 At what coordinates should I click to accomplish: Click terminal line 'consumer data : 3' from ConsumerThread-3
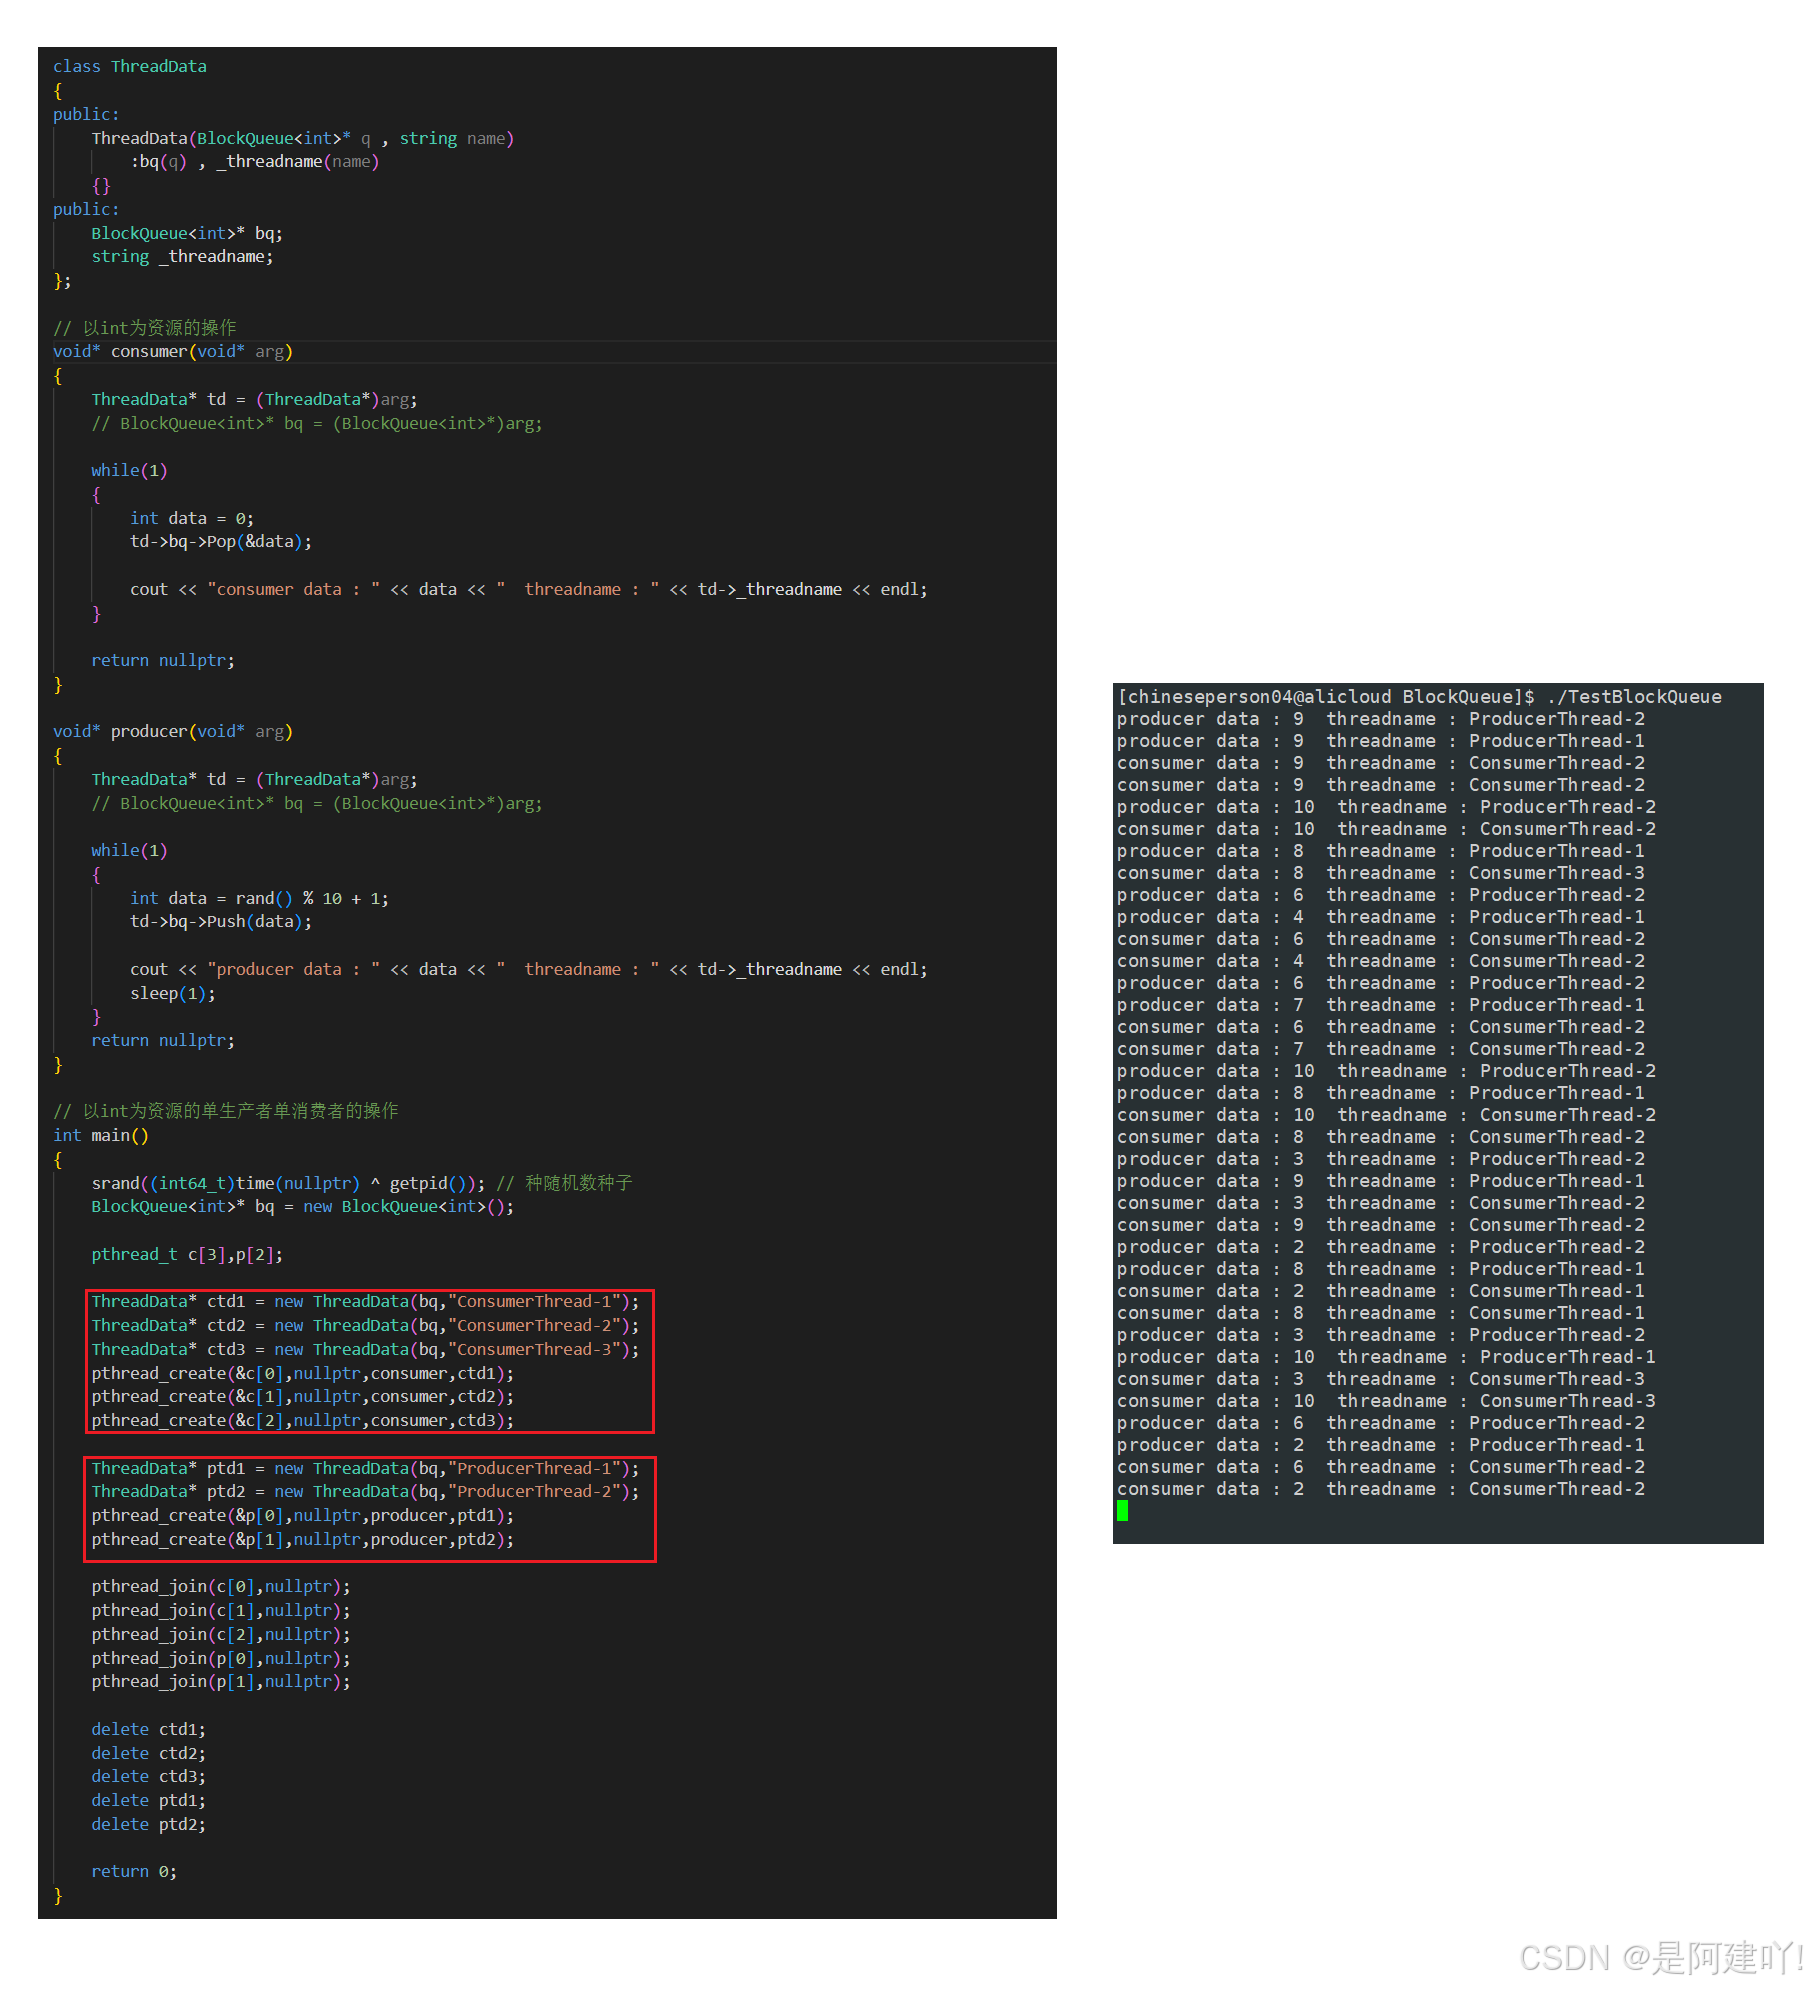point(1380,1378)
